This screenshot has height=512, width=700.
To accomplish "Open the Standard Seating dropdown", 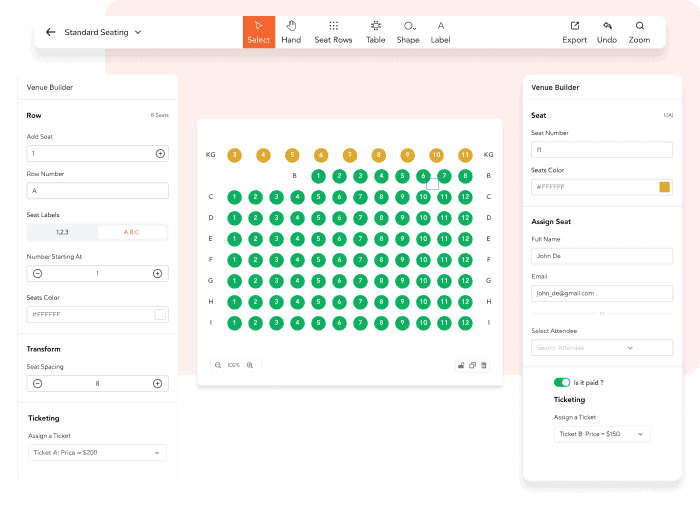I will [102, 32].
